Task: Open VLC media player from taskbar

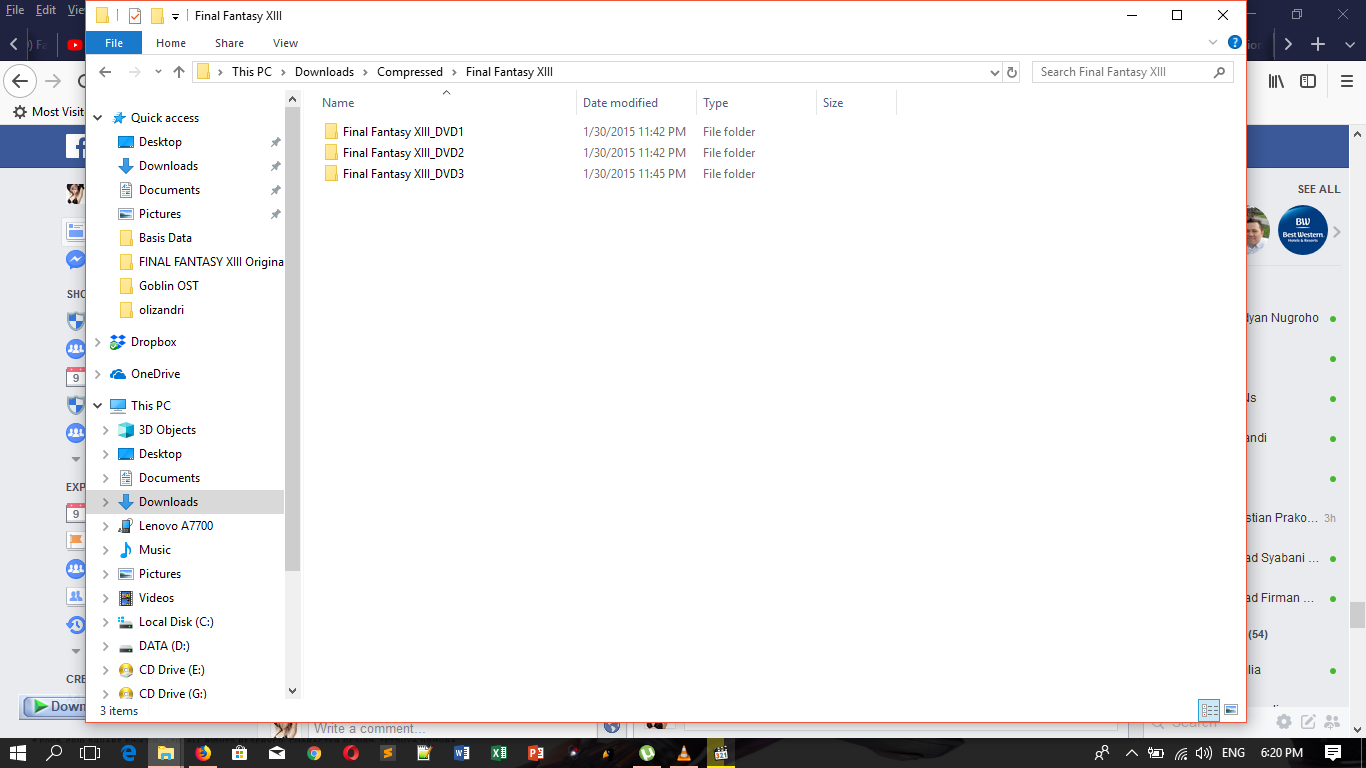Action: [x=684, y=752]
